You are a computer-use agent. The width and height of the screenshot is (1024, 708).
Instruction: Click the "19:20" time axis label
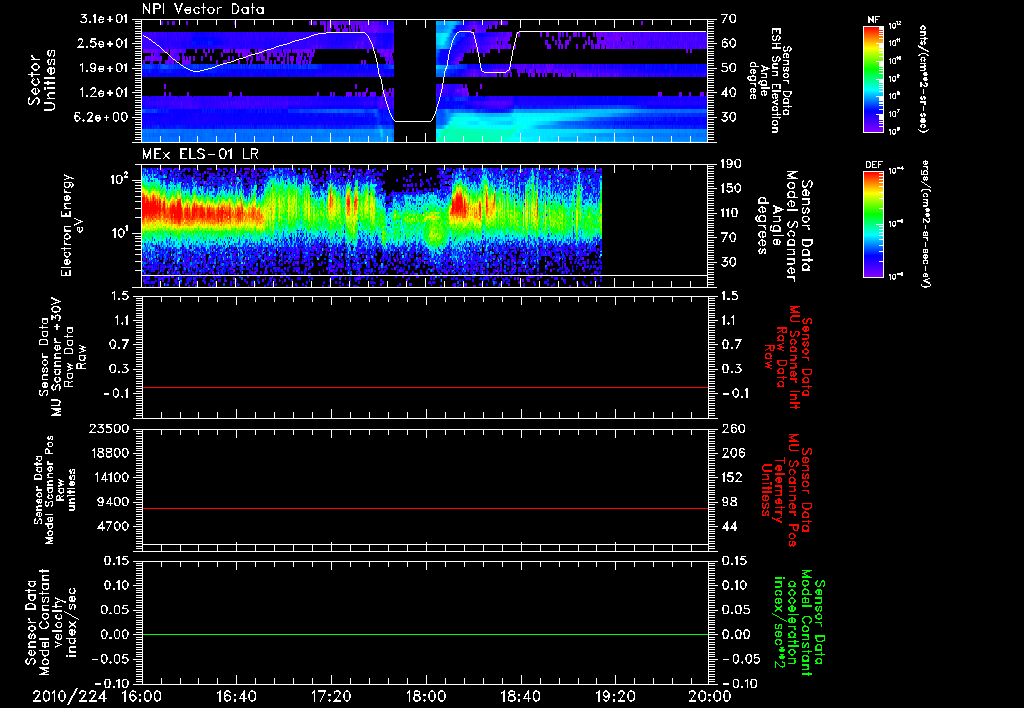615,697
